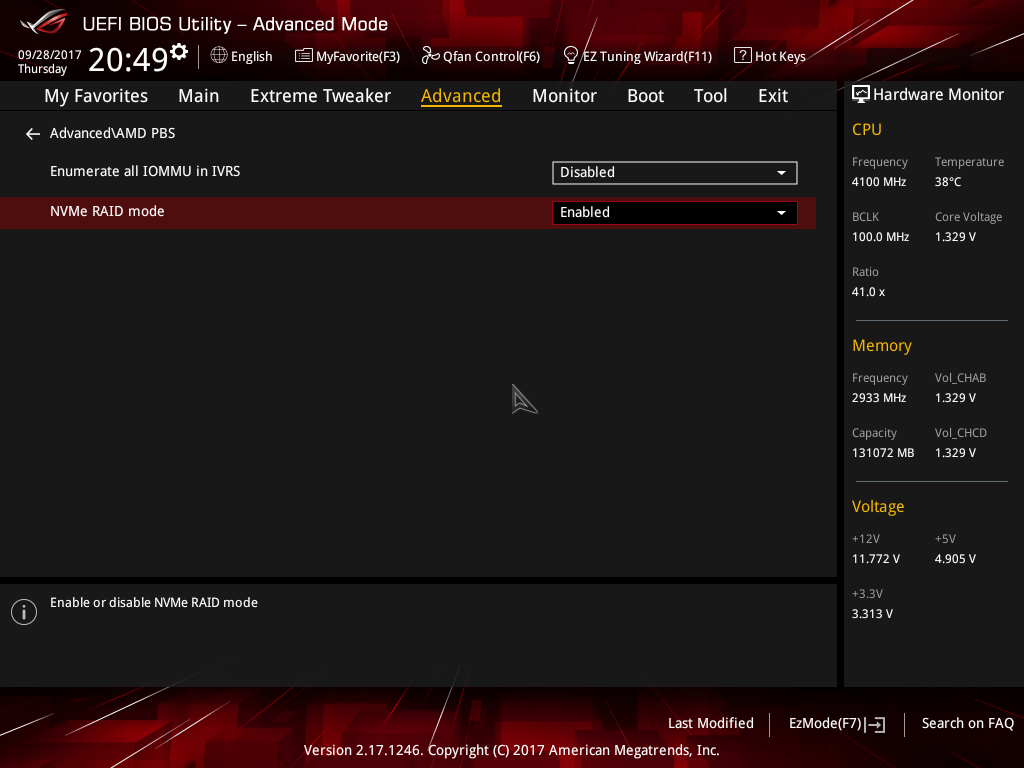Click the +5V reading 4.905 V
The width and height of the screenshot is (1024, 768).
coord(955,559)
